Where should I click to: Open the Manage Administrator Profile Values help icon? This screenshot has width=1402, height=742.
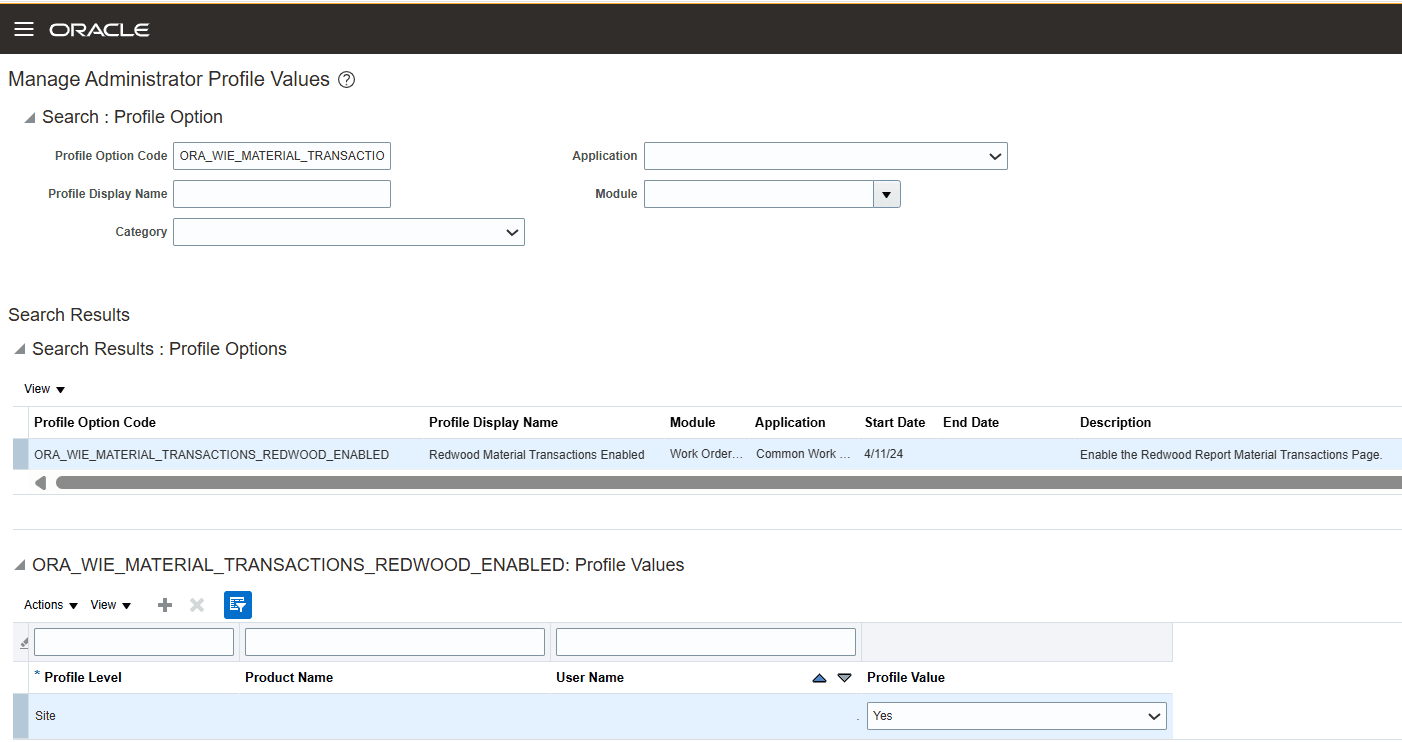click(x=345, y=78)
